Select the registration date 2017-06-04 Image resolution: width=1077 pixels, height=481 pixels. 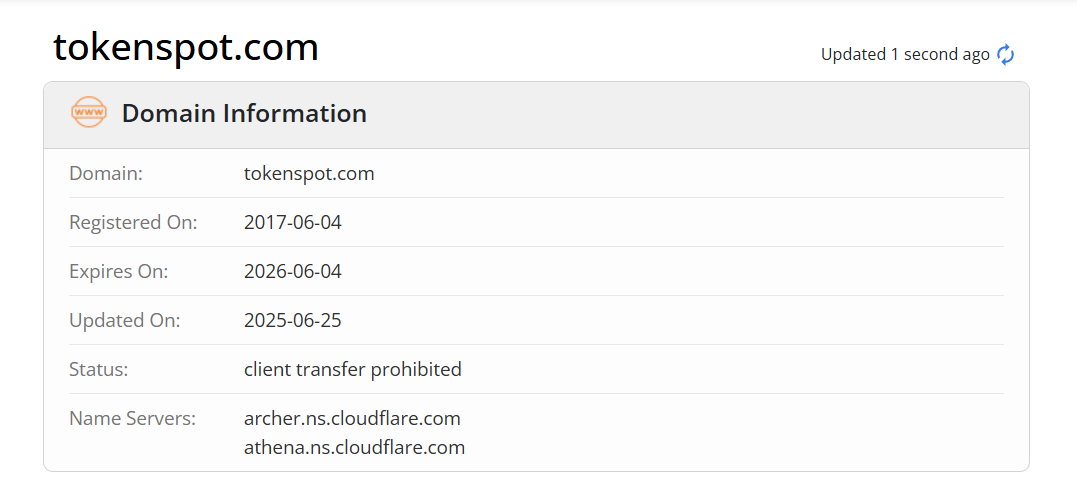click(293, 222)
